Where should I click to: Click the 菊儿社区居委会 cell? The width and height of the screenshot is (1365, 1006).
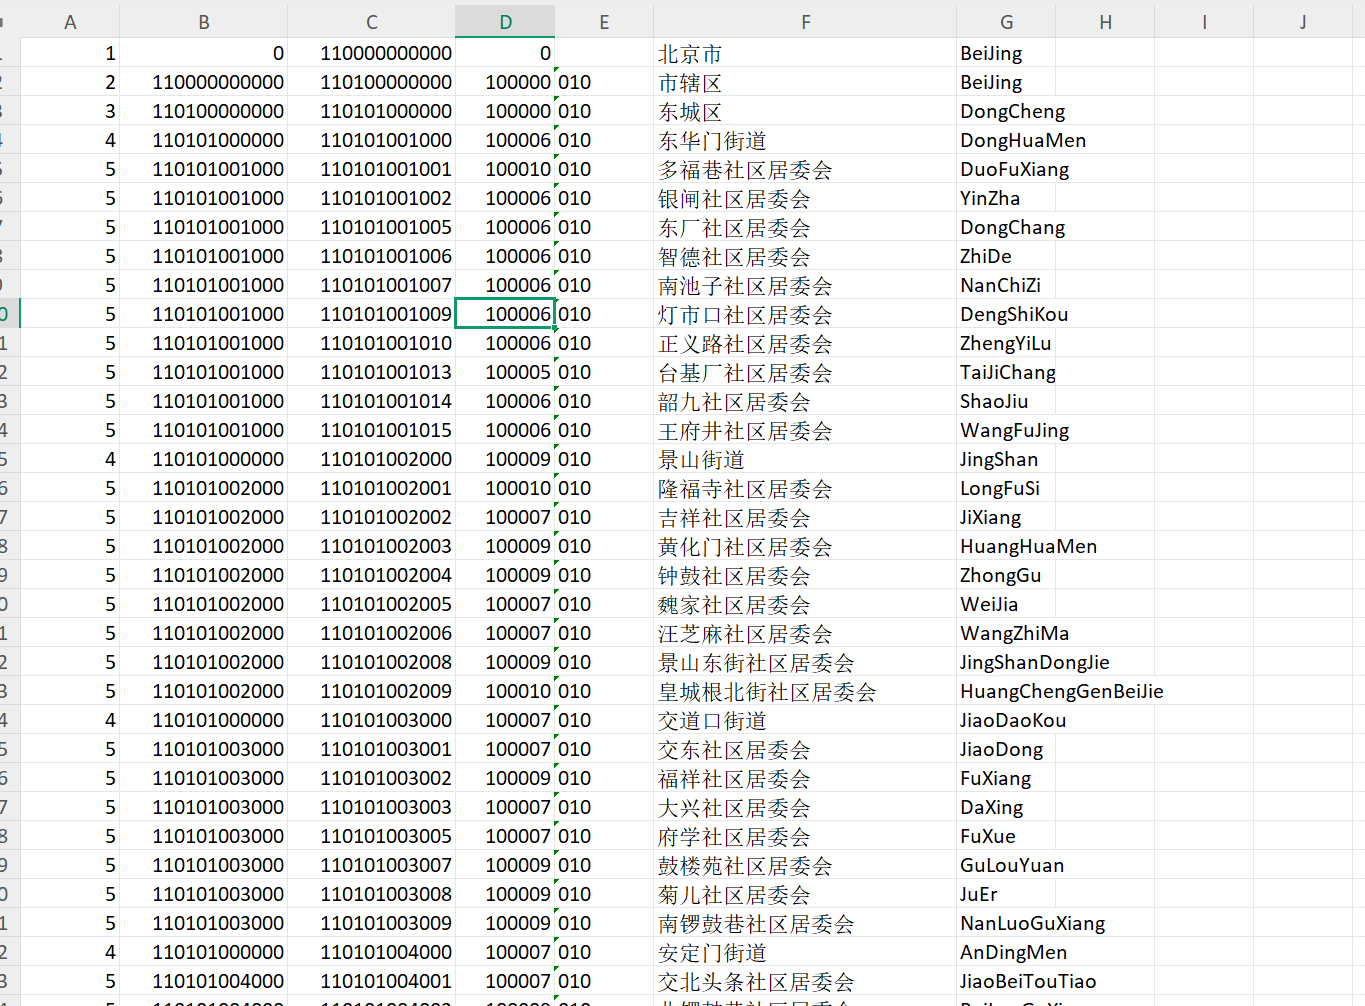click(805, 894)
